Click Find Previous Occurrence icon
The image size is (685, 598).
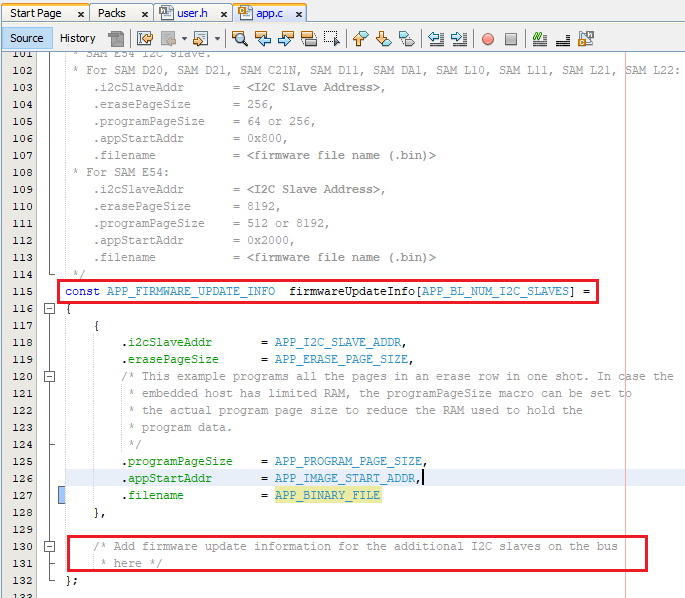tap(263, 38)
